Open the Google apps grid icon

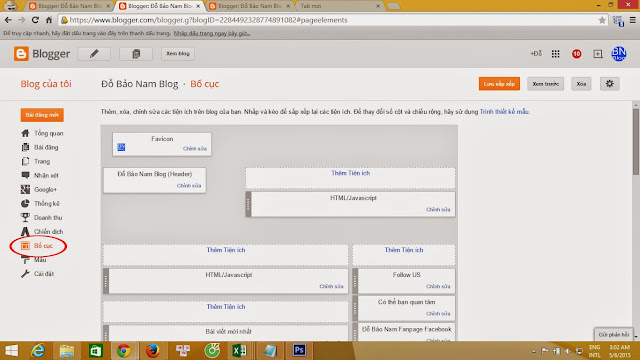click(x=556, y=54)
